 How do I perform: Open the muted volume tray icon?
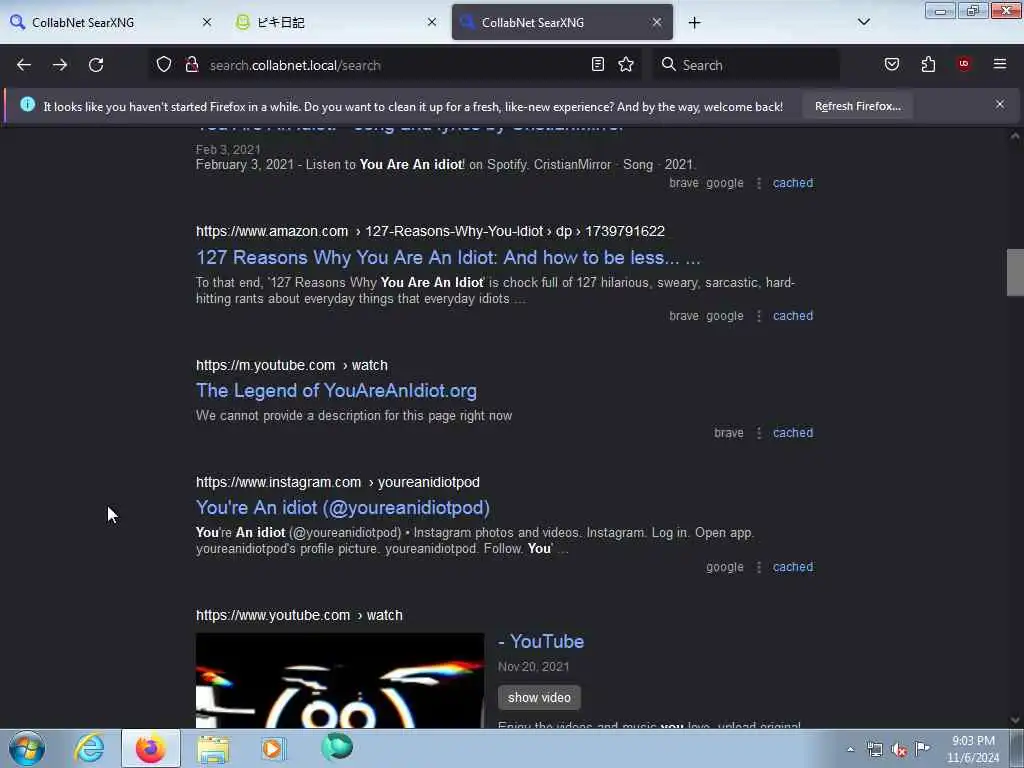click(899, 750)
